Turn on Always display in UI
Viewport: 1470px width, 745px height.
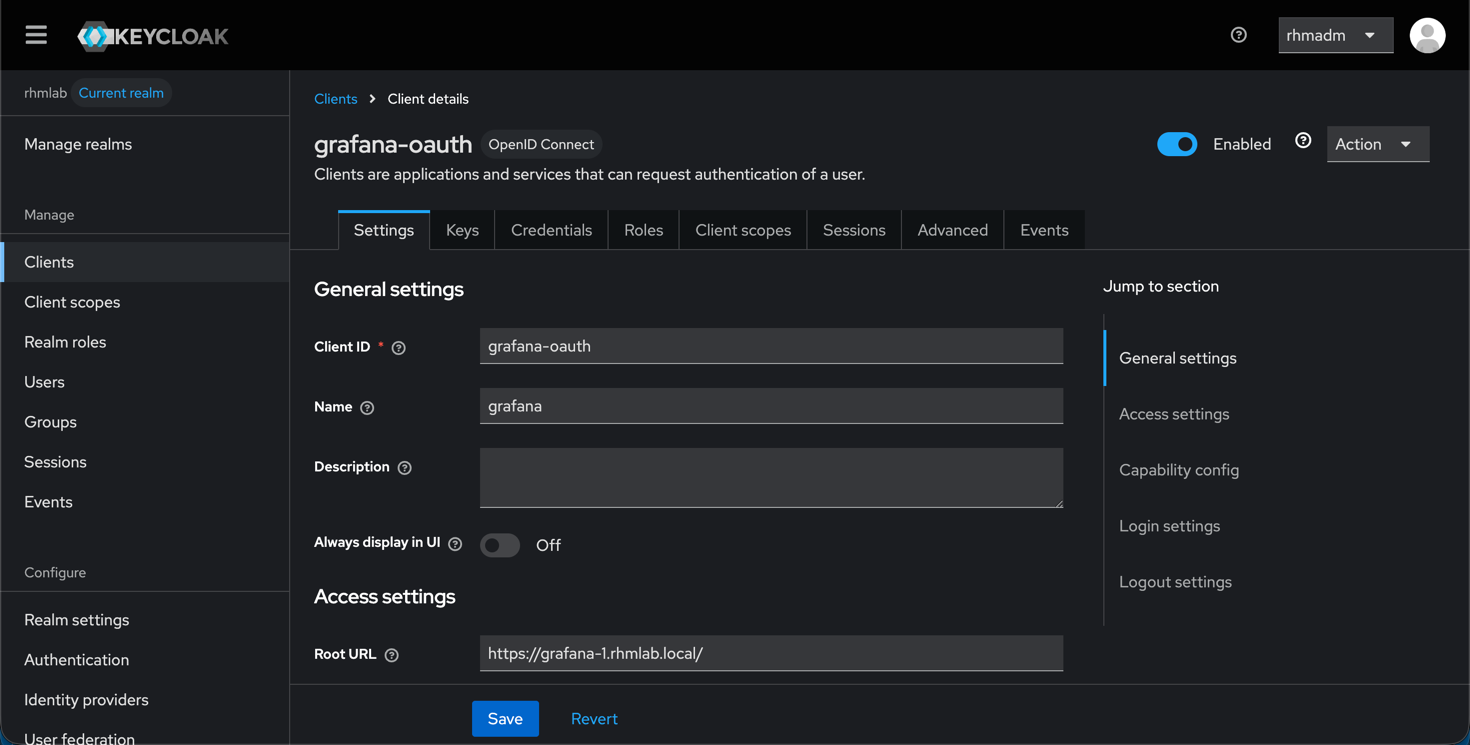click(499, 545)
